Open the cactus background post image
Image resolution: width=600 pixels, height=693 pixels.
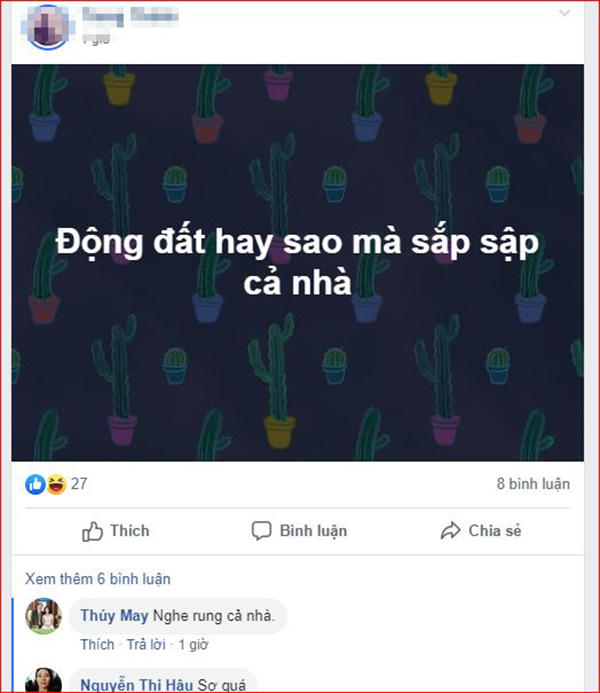click(297, 263)
